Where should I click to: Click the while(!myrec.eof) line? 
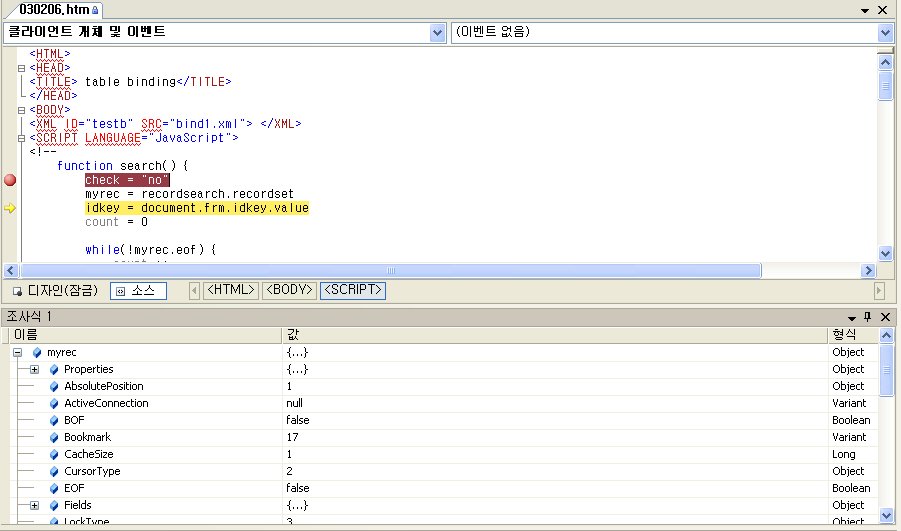pyautogui.click(x=151, y=250)
